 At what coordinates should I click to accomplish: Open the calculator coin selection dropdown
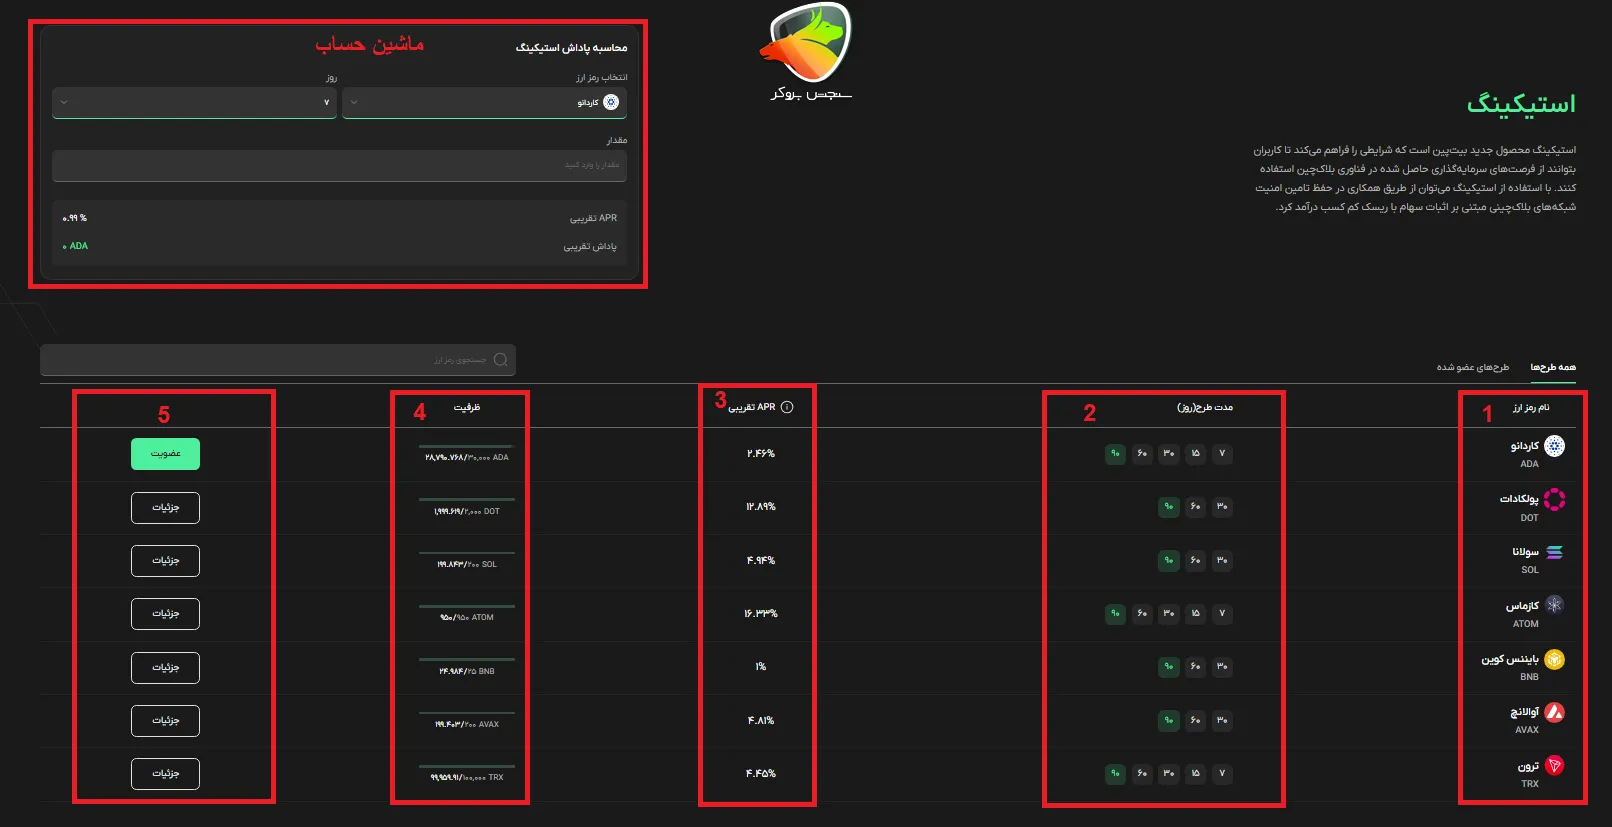tap(485, 102)
